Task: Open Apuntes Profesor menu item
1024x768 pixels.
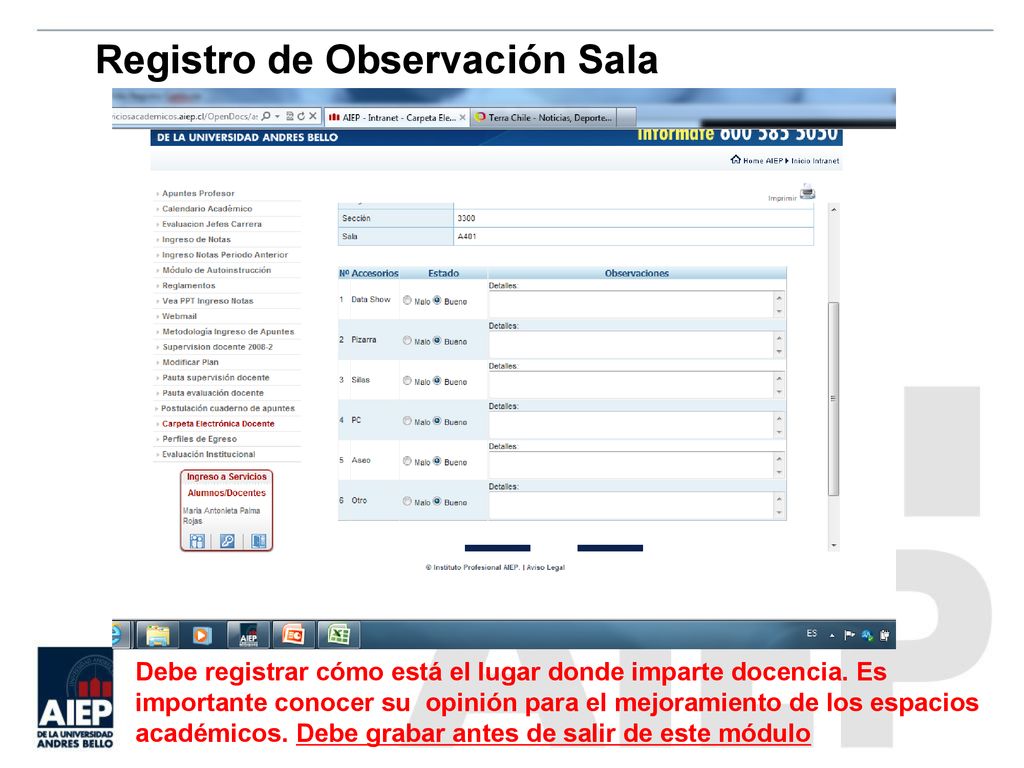Action: pyautogui.click(x=198, y=193)
